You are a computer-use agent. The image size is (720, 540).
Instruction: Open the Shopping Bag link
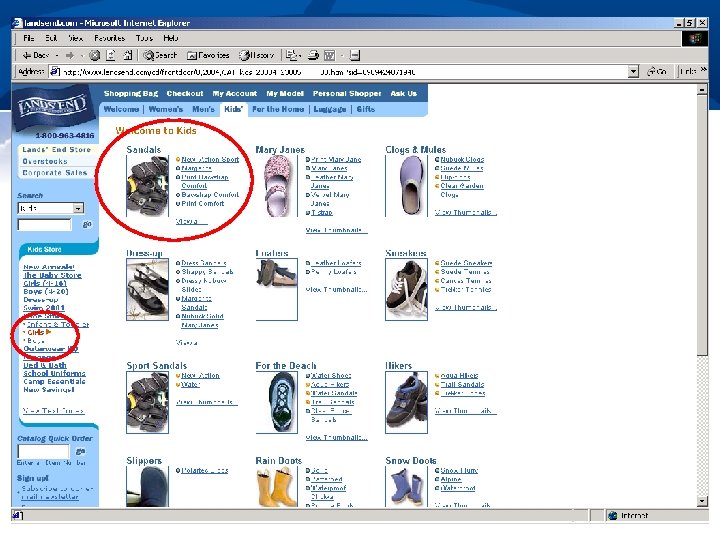[x=131, y=94]
